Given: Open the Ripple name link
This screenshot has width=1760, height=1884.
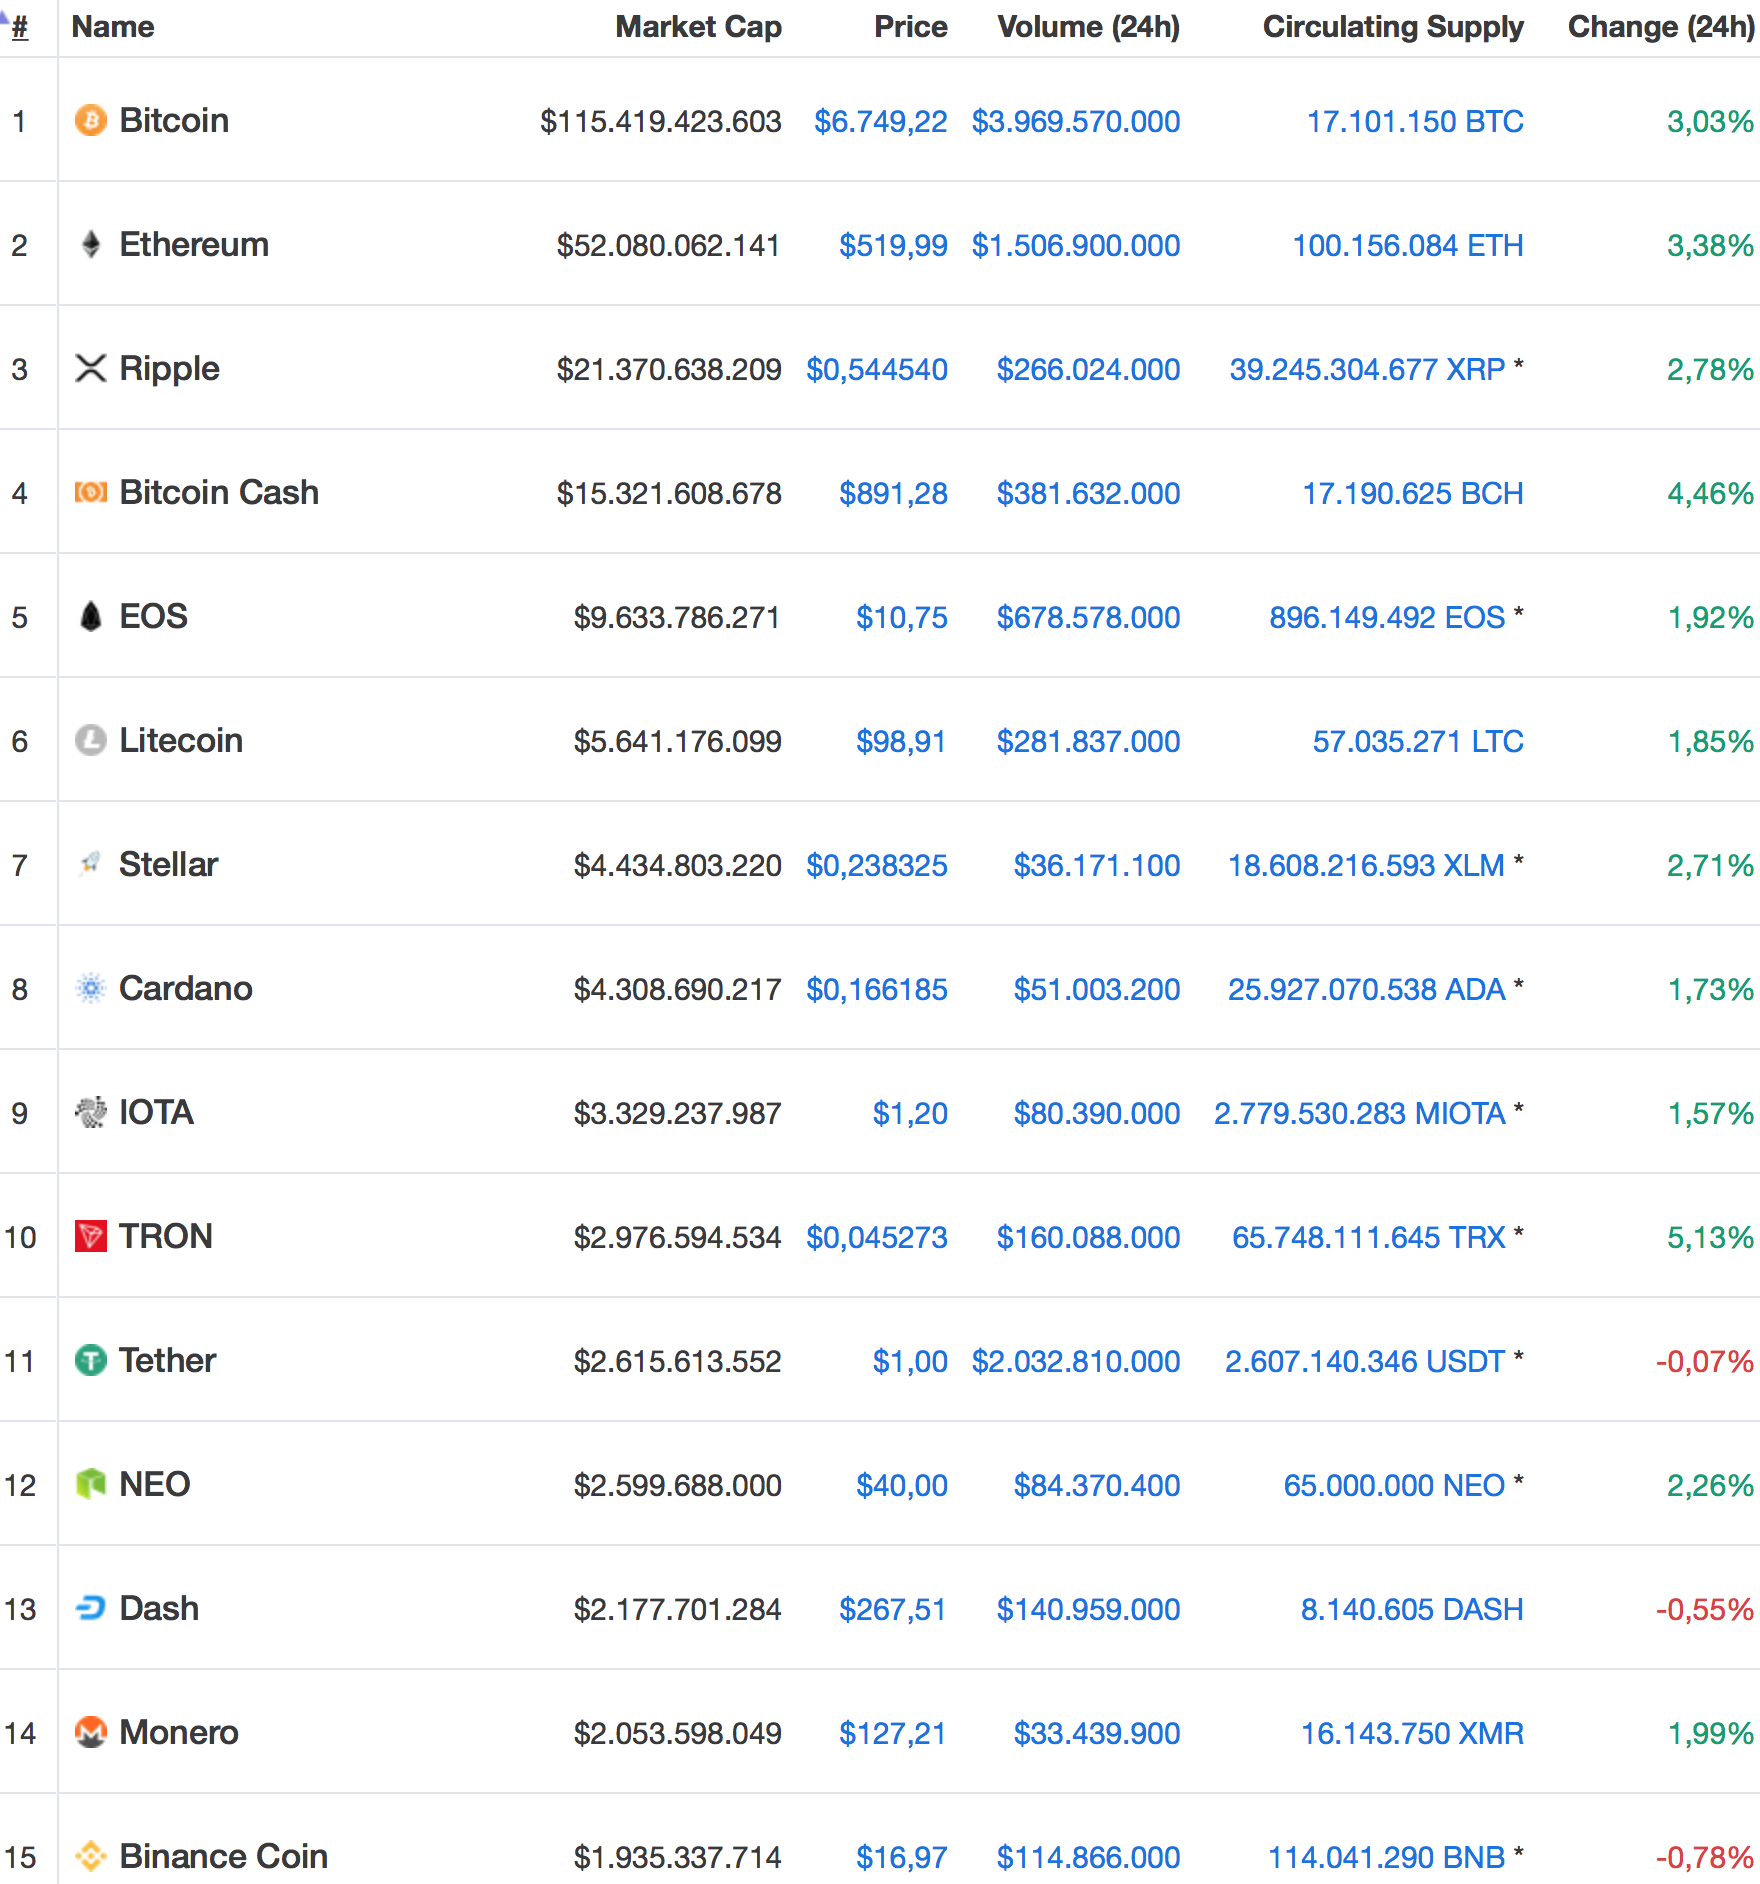Looking at the screenshot, I should 169,369.
